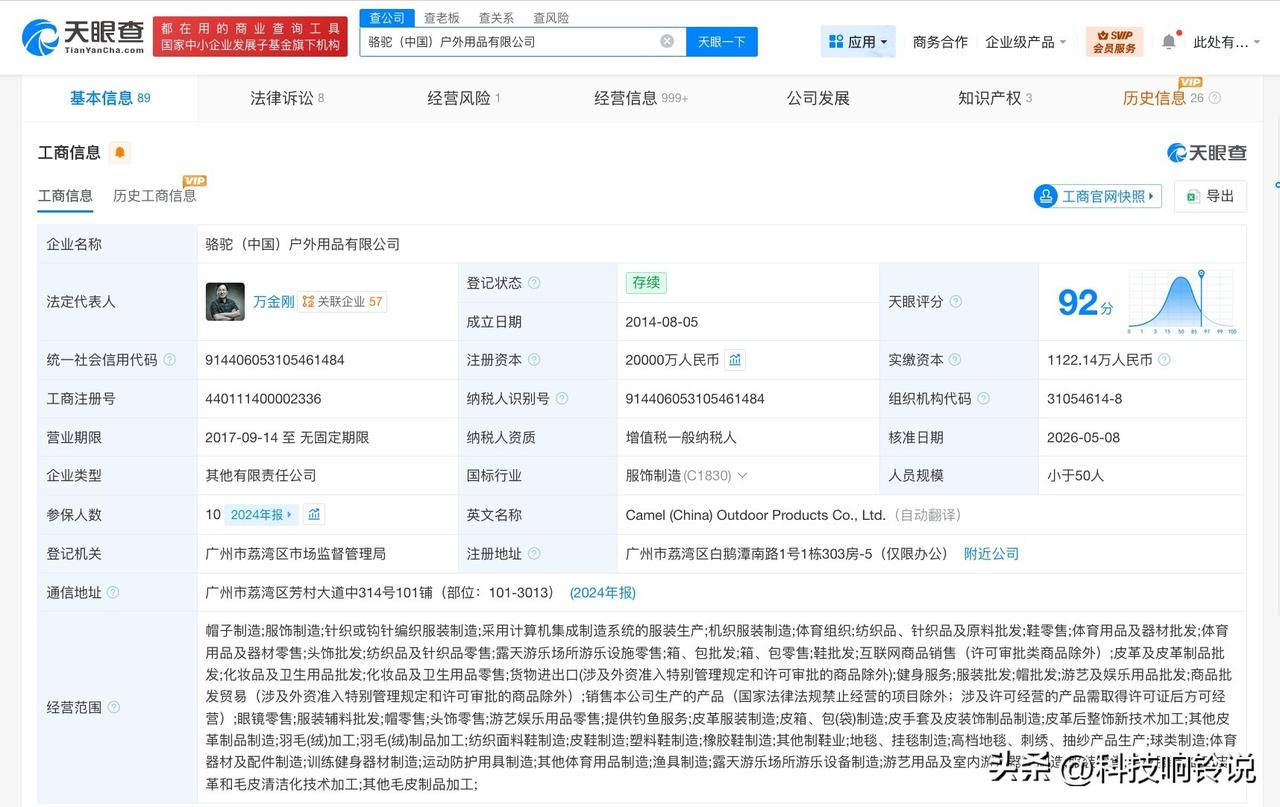Select the 经营信息 tab
Screen dimensions: 1280x807
pos(641,98)
